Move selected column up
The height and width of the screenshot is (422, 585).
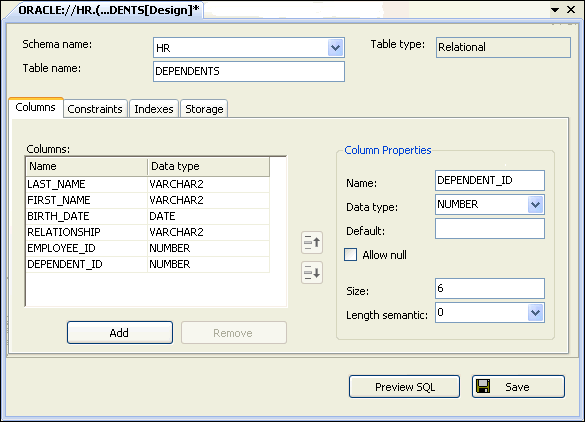tap(312, 243)
